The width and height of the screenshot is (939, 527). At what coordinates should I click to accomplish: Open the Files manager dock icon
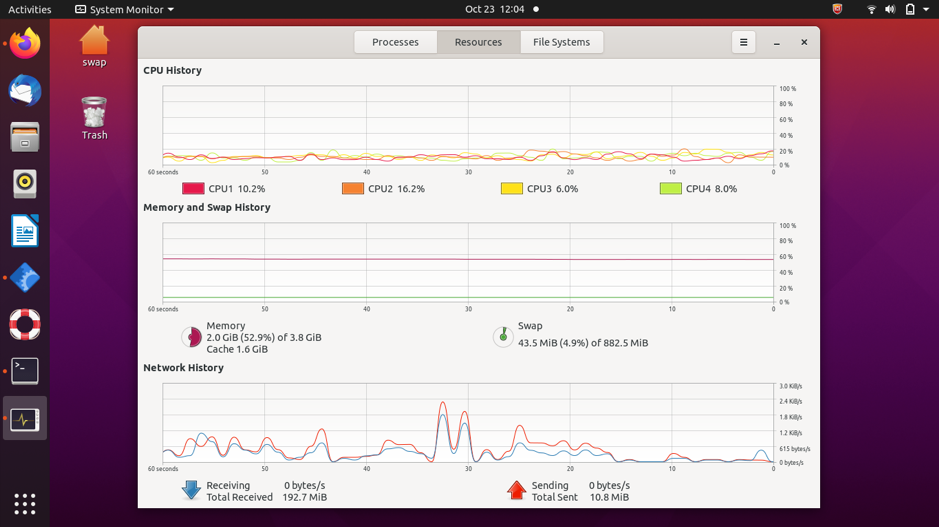coord(25,137)
